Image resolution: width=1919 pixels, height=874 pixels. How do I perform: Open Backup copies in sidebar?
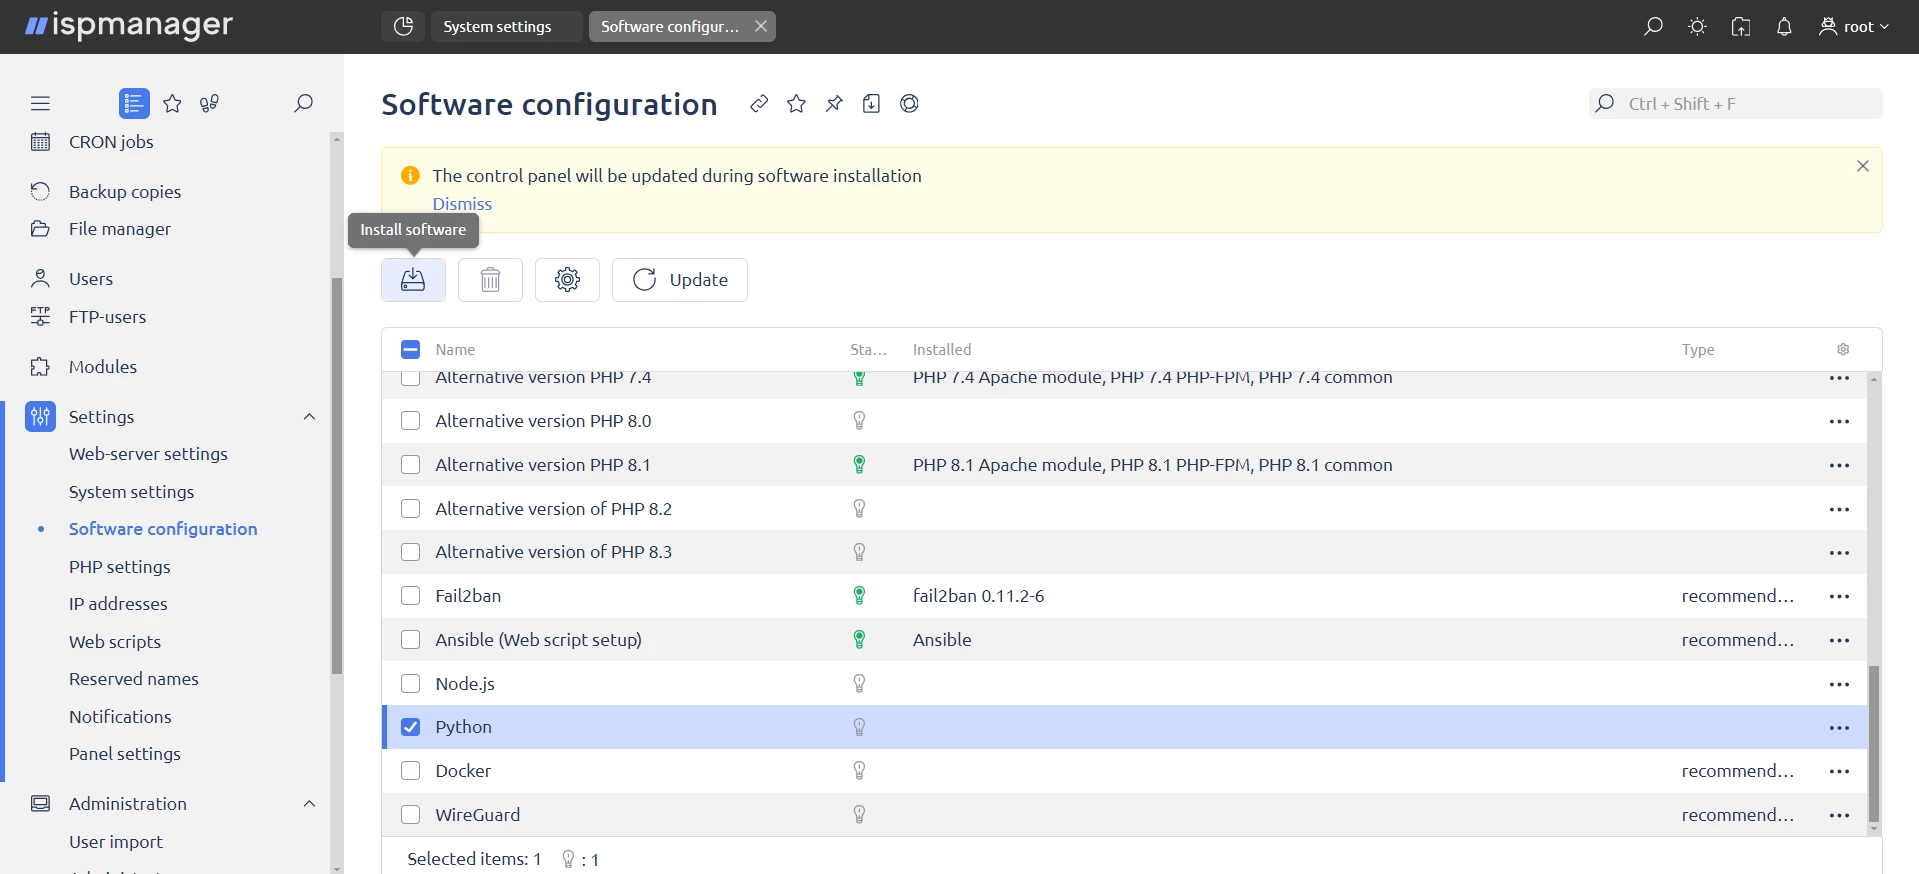pyautogui.click(x=125, y=192)
